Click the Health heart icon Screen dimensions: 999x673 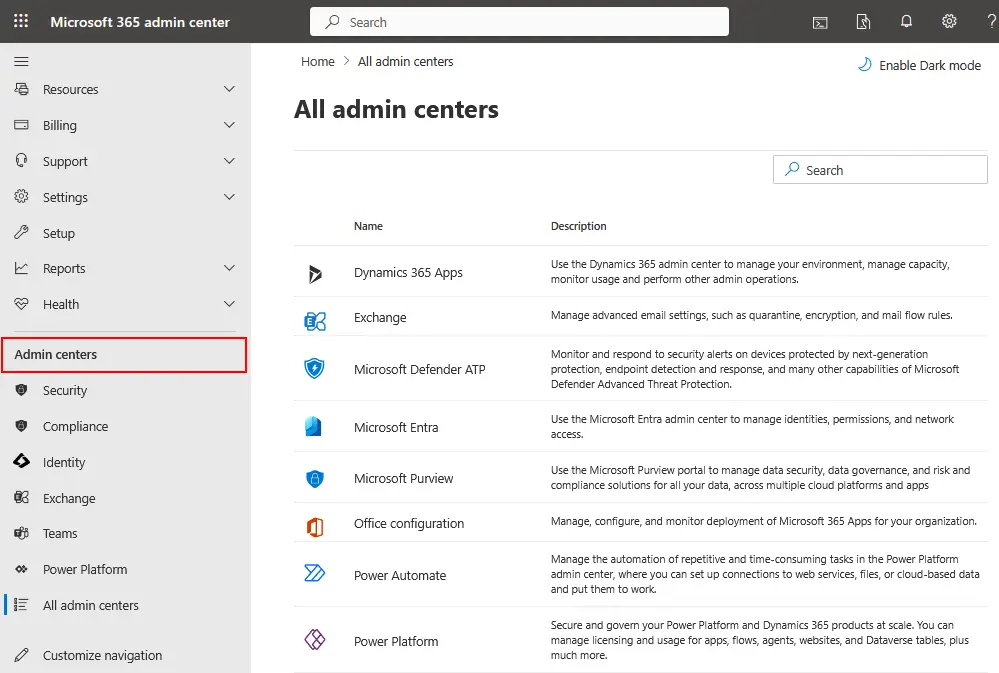pos(21,304)
